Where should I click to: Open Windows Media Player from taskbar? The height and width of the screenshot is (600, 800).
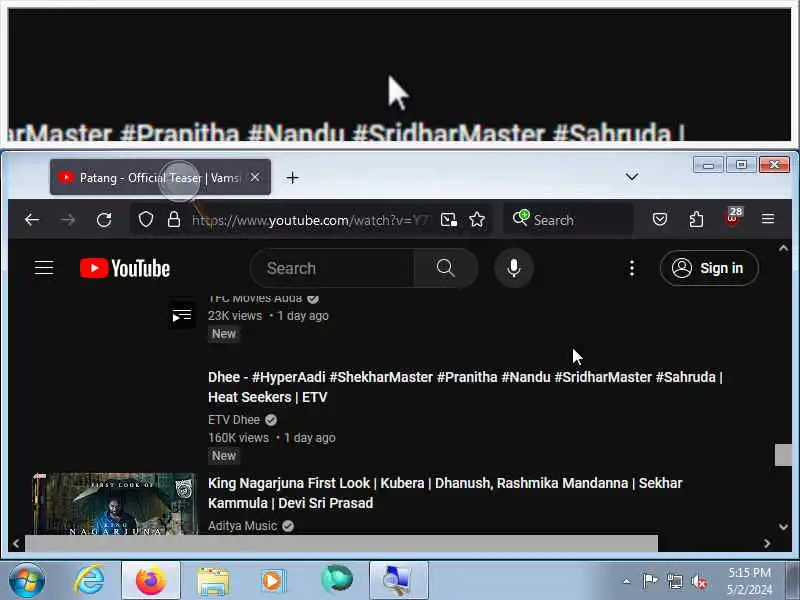[274, 581]
